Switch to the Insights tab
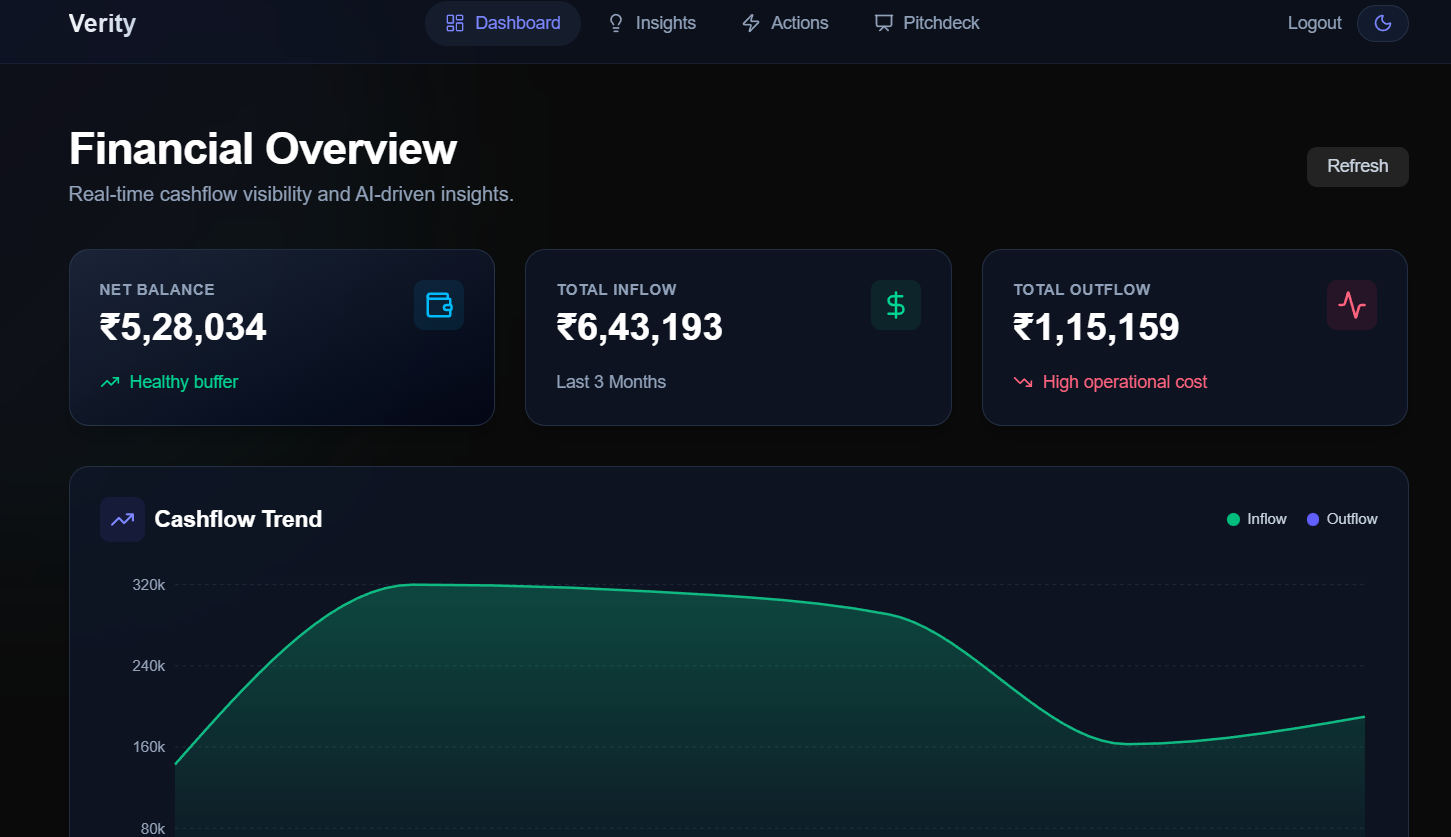 click(665, 23)
